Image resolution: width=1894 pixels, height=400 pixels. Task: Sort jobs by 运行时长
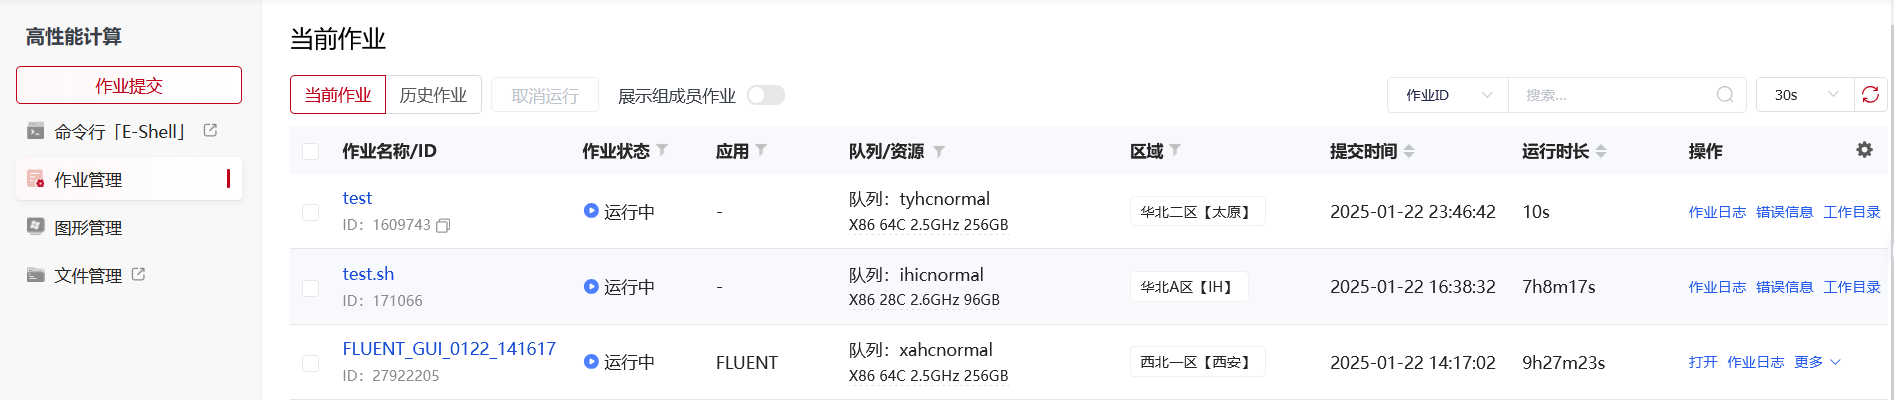(x=1601, y=151)
